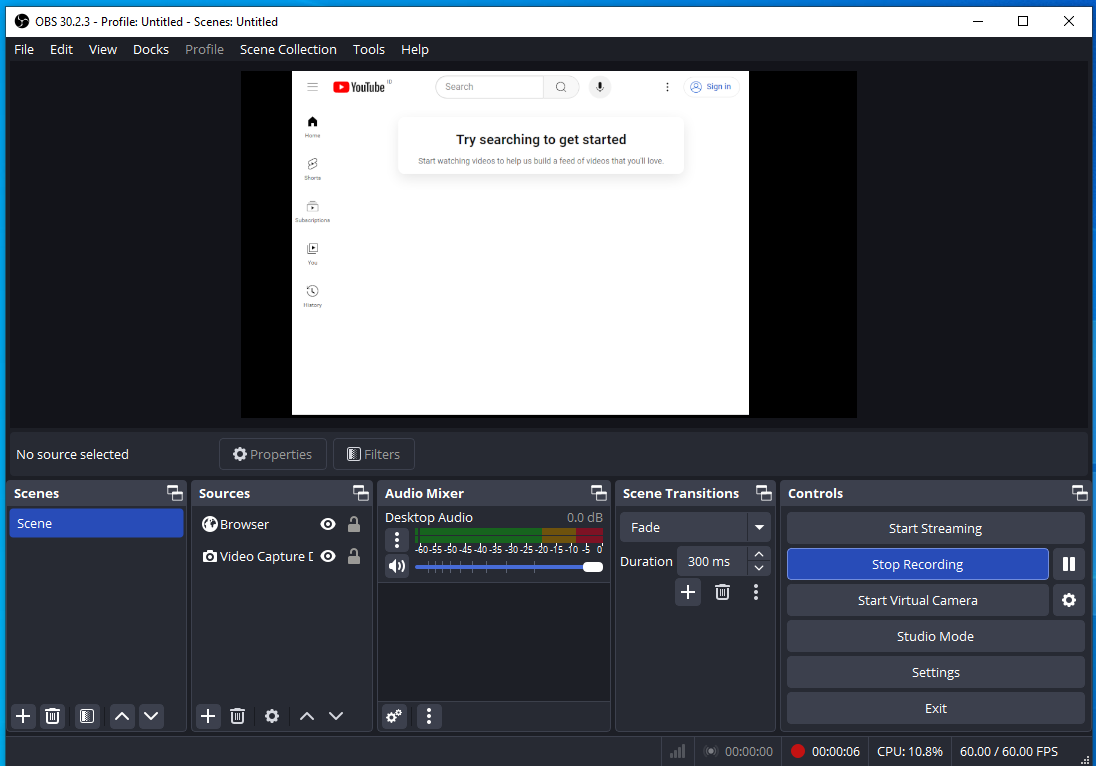This screenshot has width=1096, height=766.
Task: Add a new source with the plus icon
Action: (x=208, y=716)
